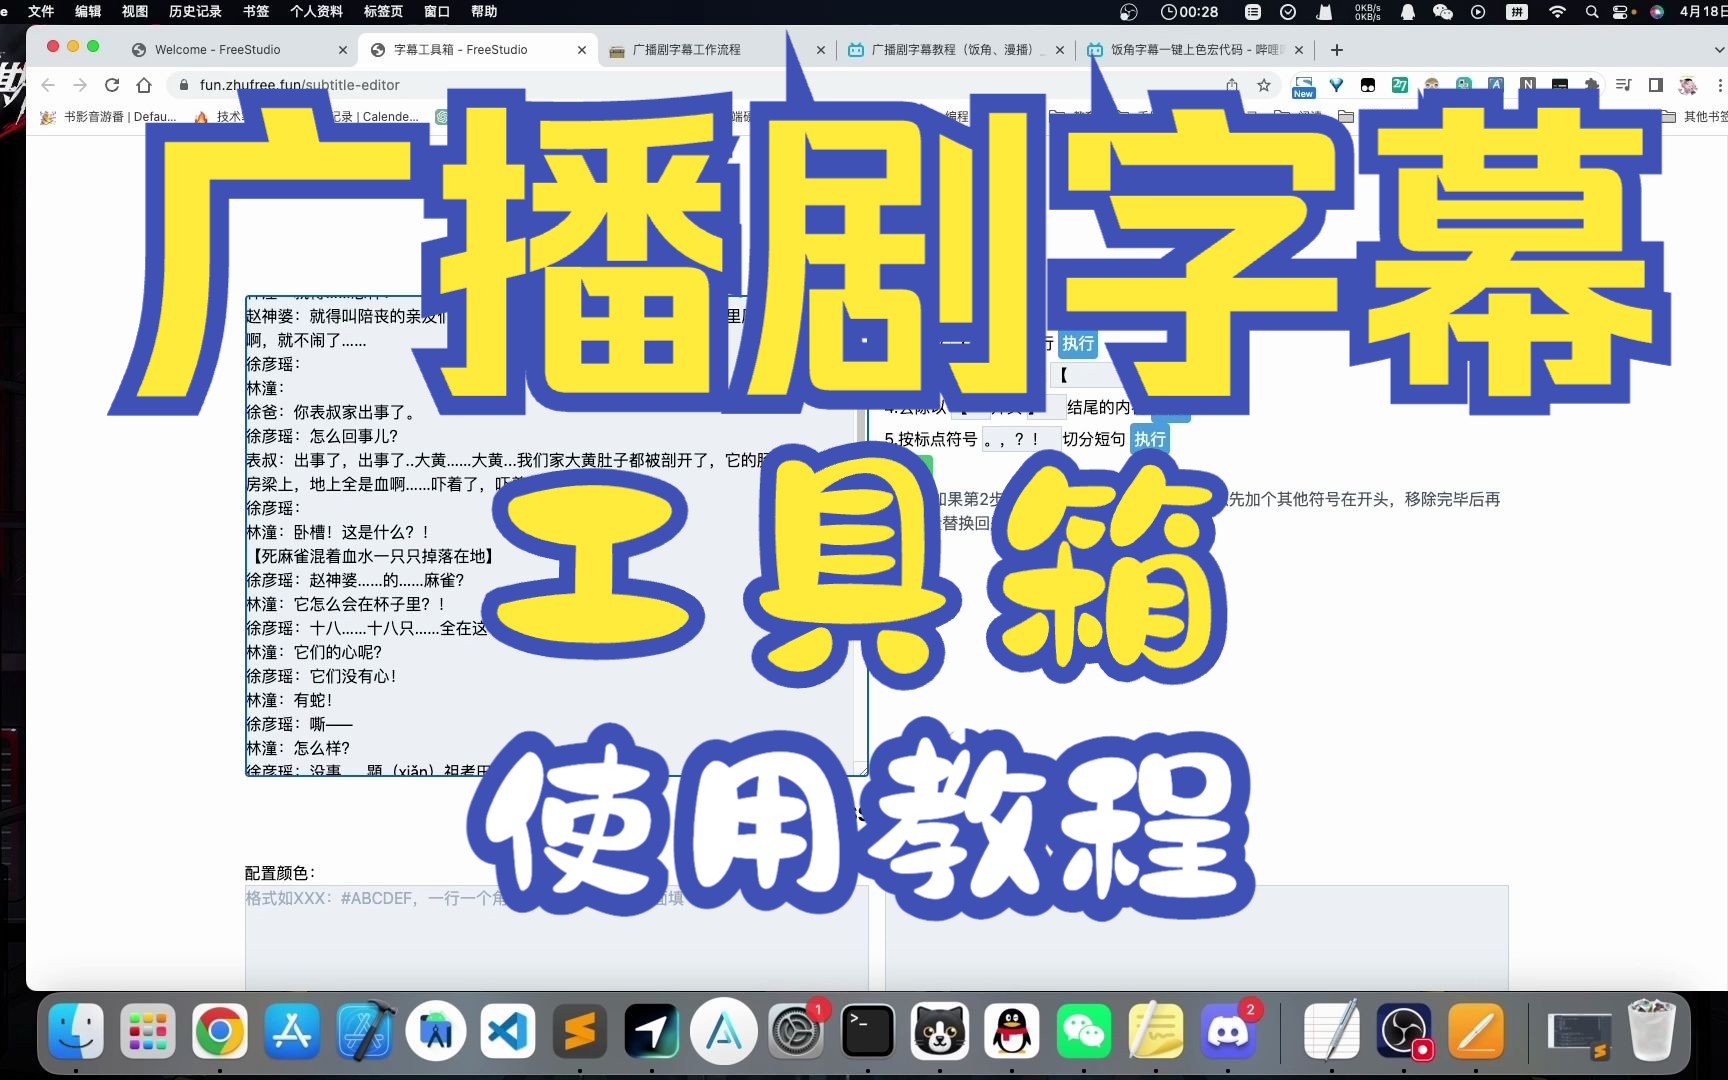1728x1080 pixels.
Task: Open Sublime Text from the Dock
Action: tap(580, 1031)
